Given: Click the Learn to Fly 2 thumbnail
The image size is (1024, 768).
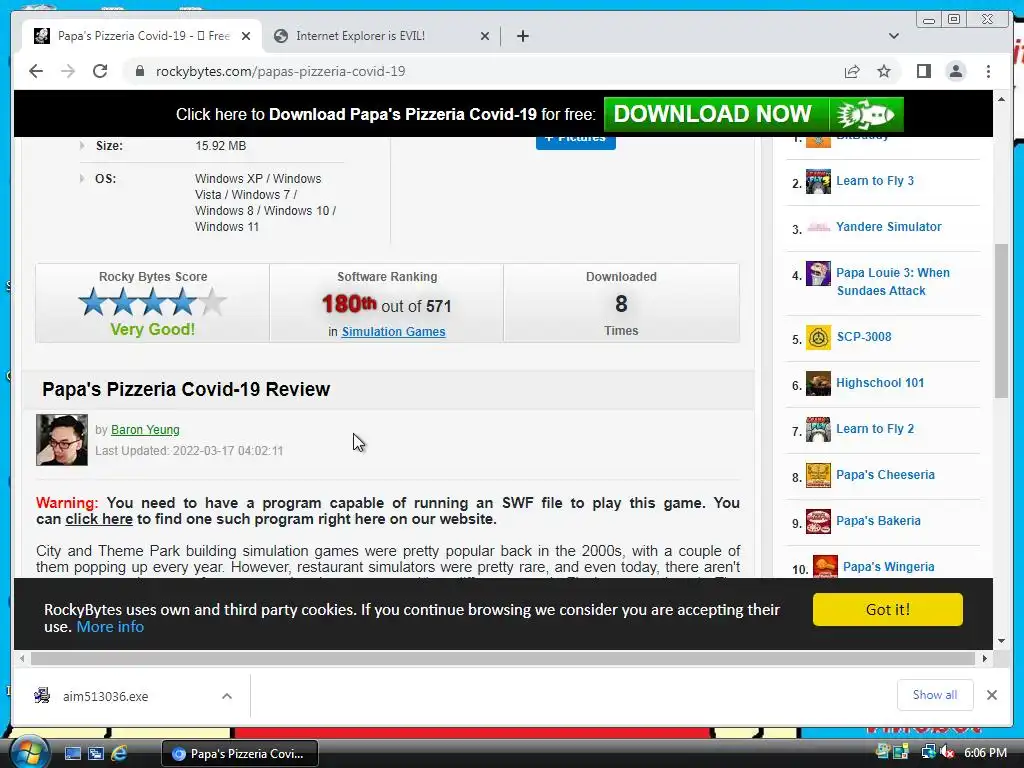Looking at the screenshot, I should 818,430.
